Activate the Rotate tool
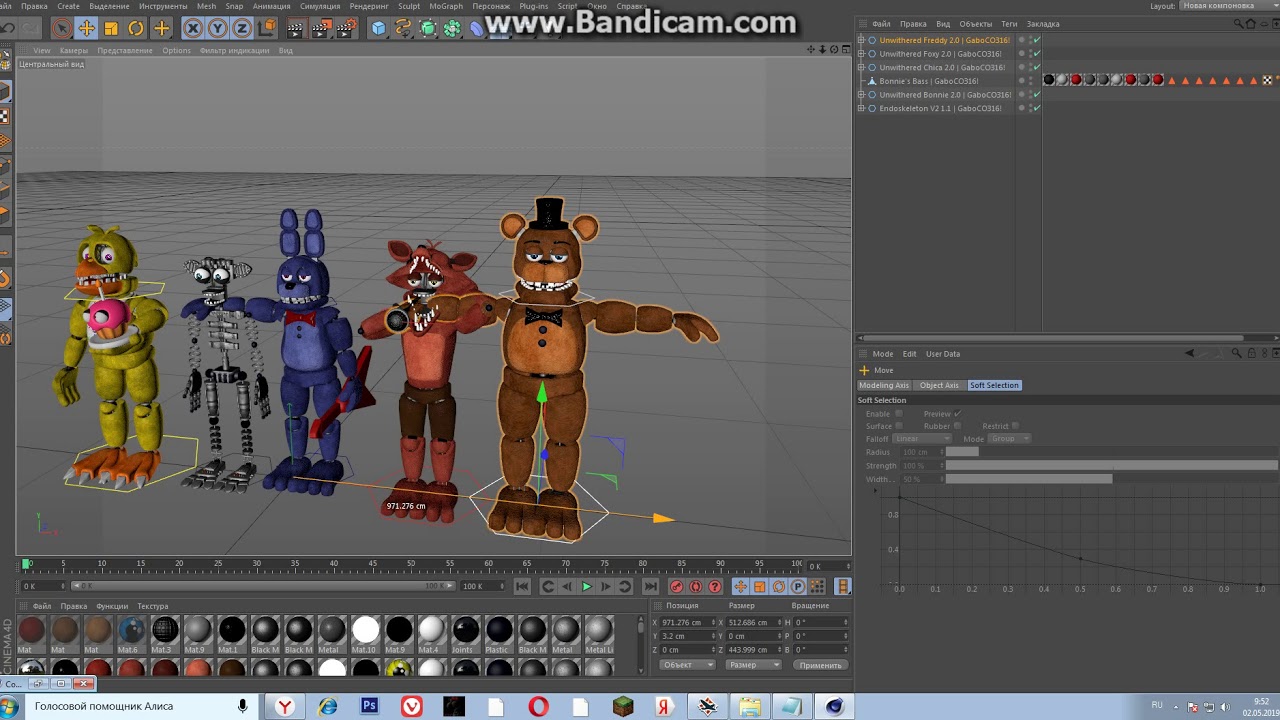1280x720 pixels. coord(136,28)
